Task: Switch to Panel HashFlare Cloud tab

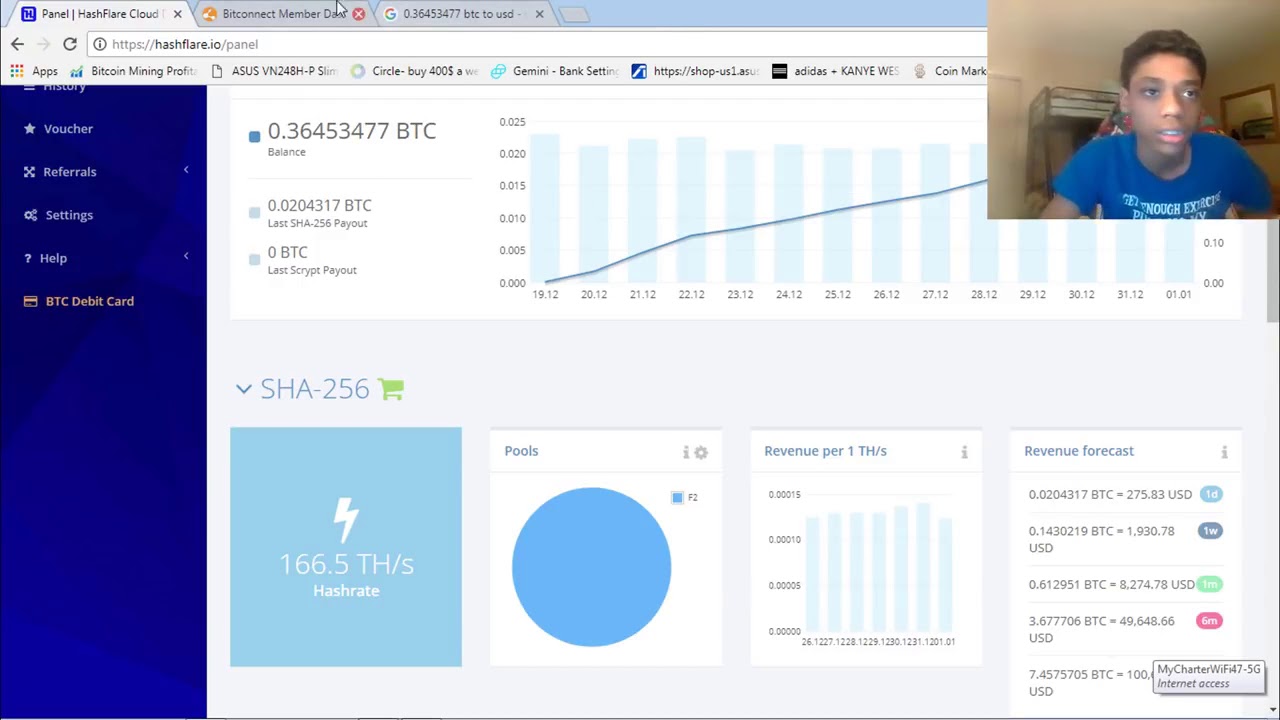Action: 99,14
